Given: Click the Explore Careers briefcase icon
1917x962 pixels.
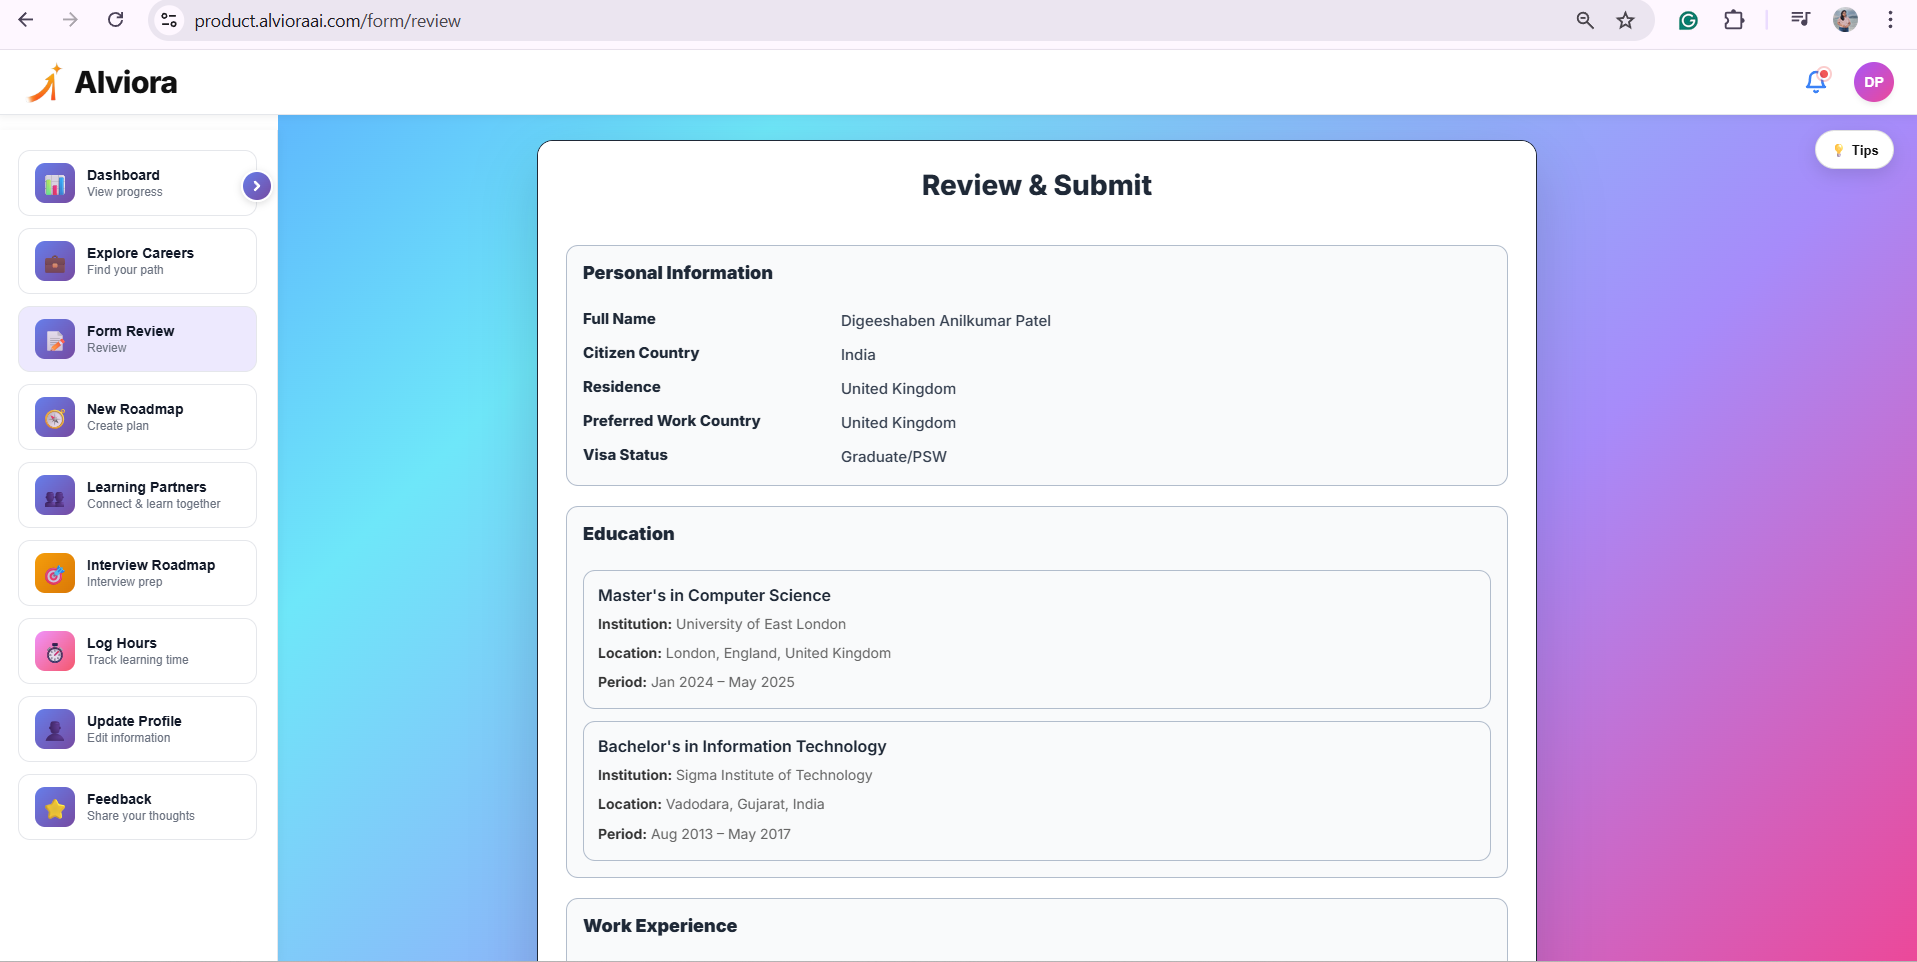Looking at the screenshot, I should point(55,261).
